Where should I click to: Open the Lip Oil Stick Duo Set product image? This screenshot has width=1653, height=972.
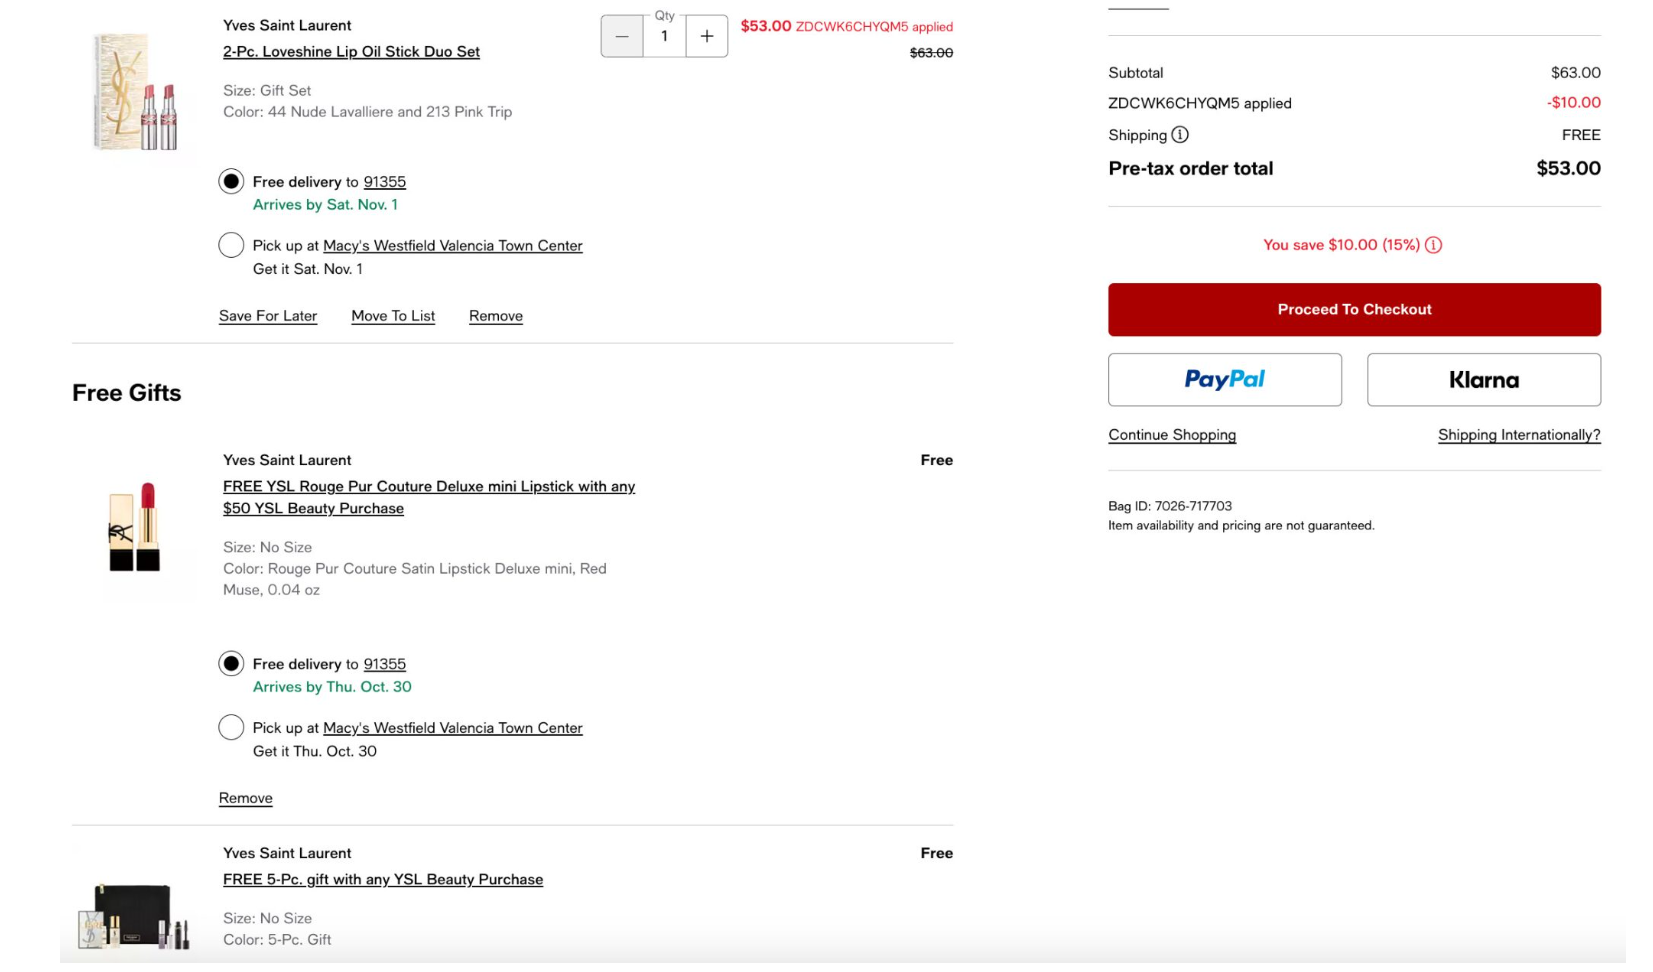tap(136, 92)
